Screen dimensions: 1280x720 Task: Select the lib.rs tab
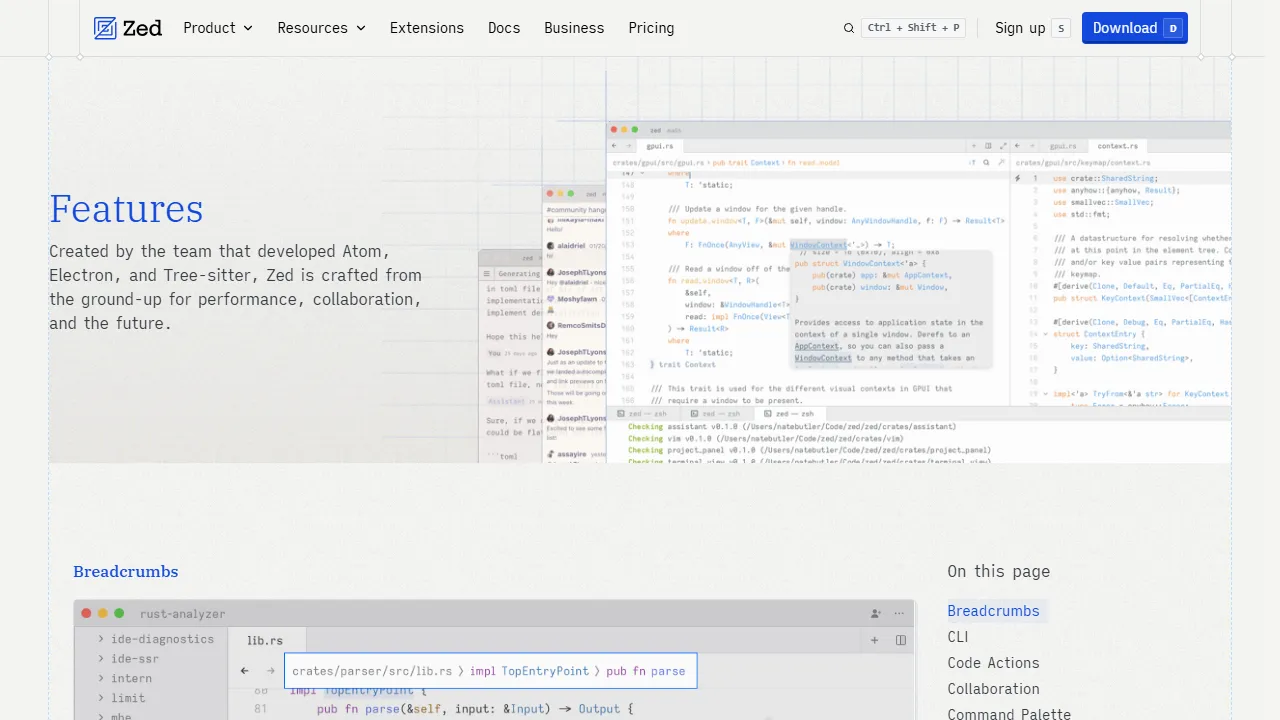click(x=265, y=640)
